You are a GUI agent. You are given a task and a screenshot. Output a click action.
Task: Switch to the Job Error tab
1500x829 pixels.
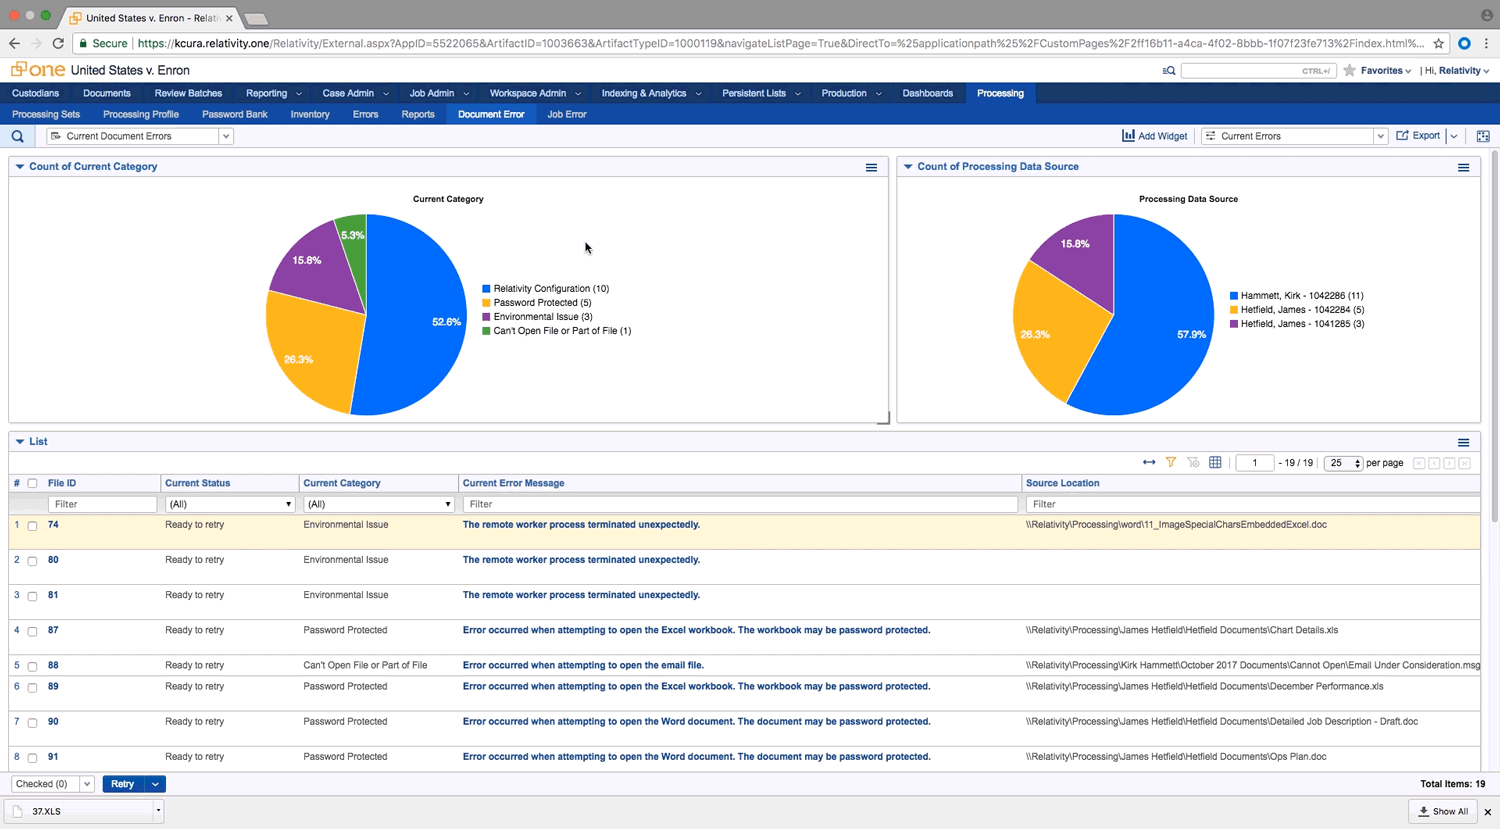566,114
